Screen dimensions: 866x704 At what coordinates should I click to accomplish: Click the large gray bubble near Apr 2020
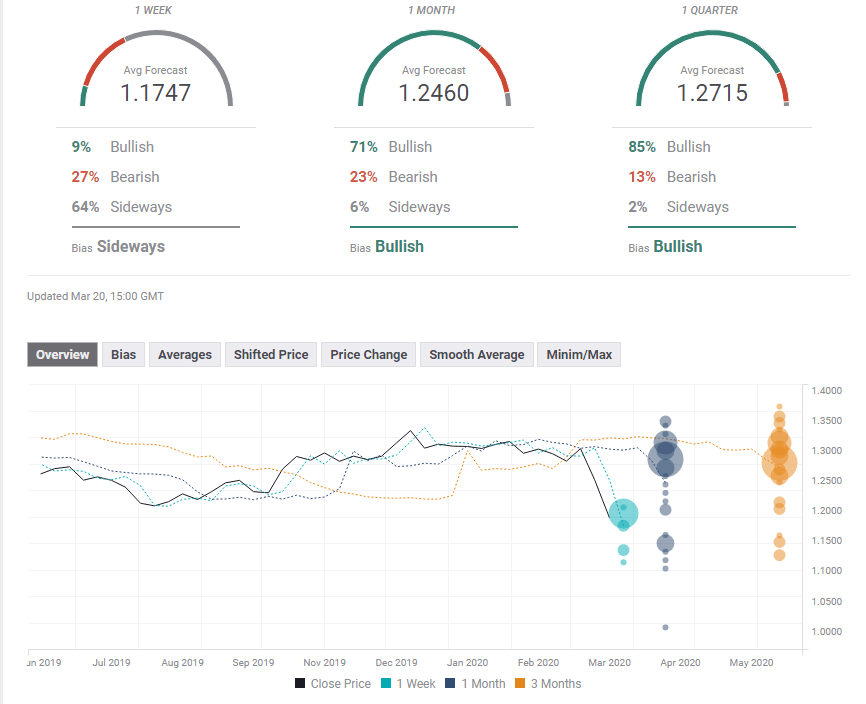tap(665, 458)
